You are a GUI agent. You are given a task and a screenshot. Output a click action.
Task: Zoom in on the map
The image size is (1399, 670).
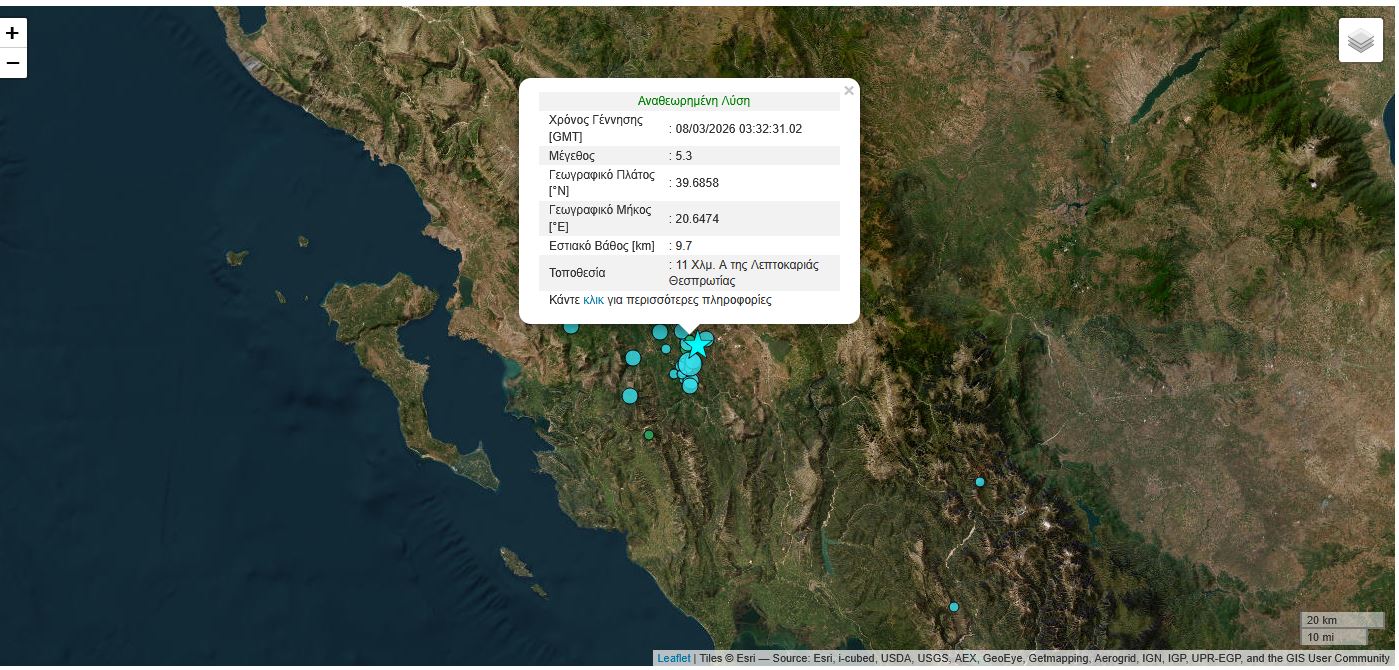(12, 33)
